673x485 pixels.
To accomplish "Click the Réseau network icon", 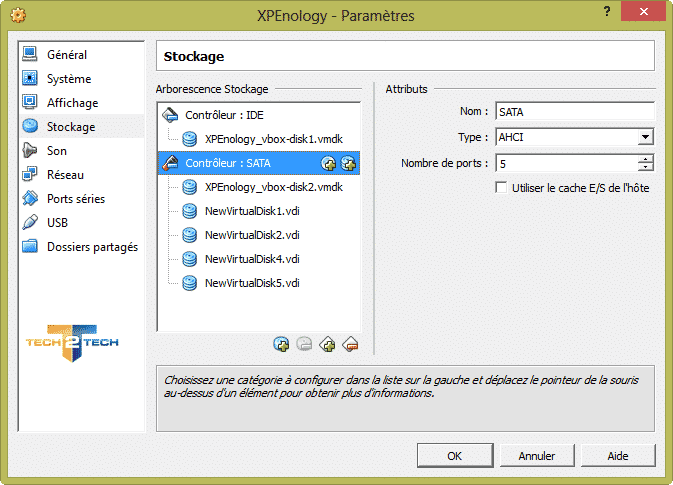I will (30, 174).
